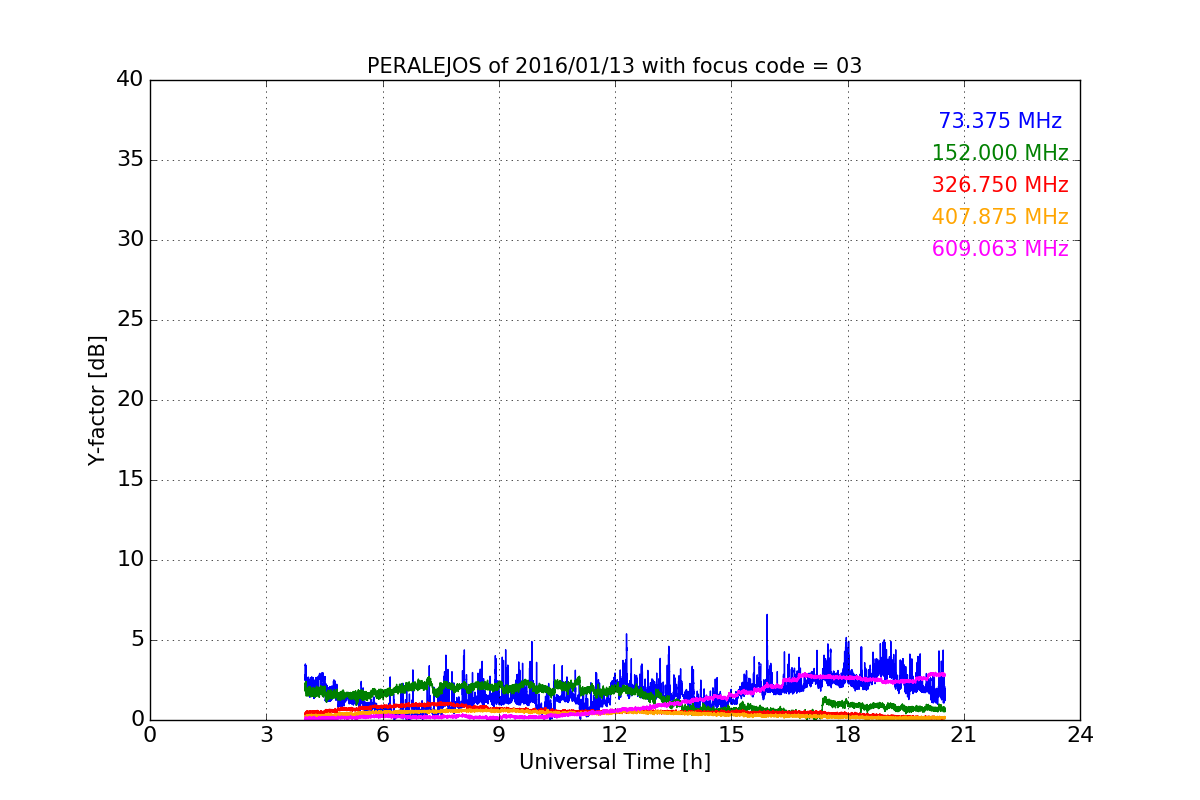This screenshot has width=1200, height=800.
Task: Click the x-axis tick label 12
Action: pos(615,735)
